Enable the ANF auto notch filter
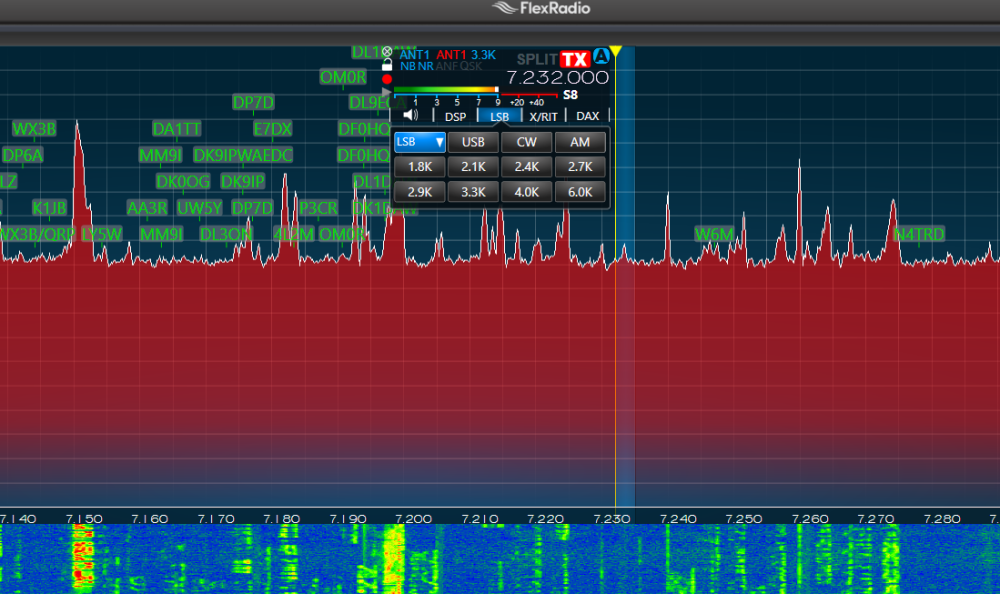 (447, 66)
